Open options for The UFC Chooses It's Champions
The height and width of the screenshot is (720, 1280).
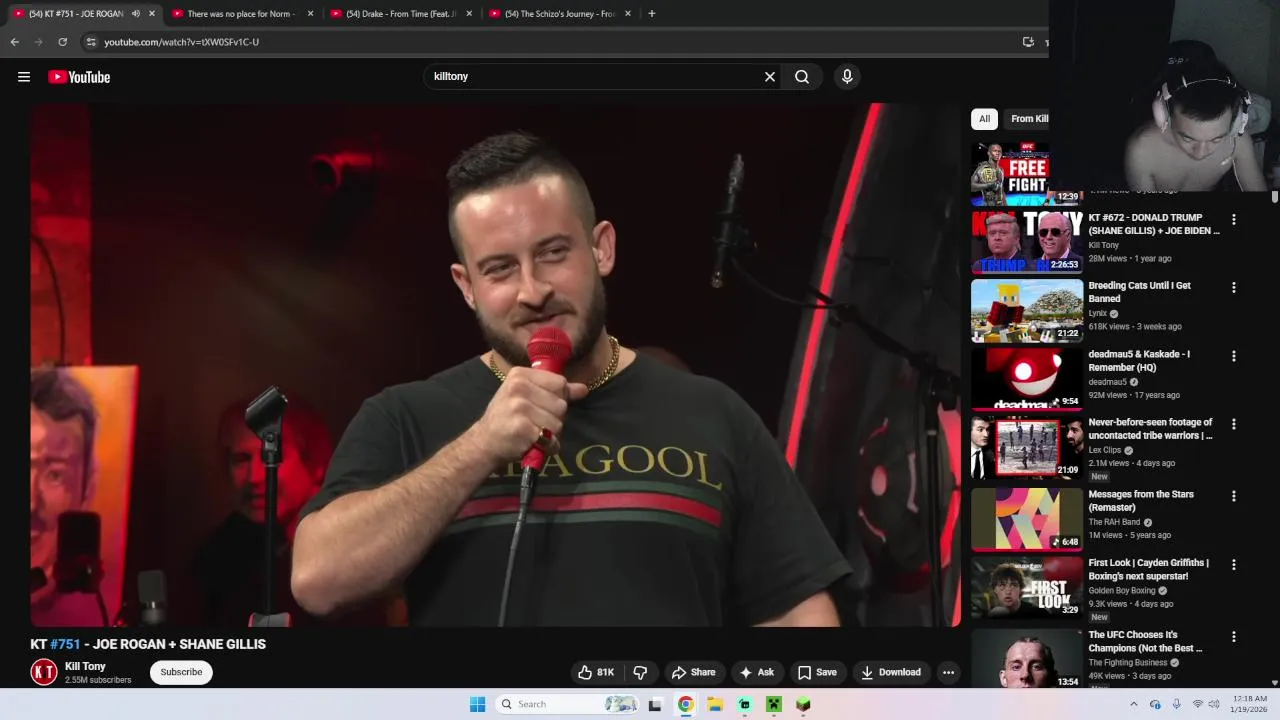point(1233,636)
